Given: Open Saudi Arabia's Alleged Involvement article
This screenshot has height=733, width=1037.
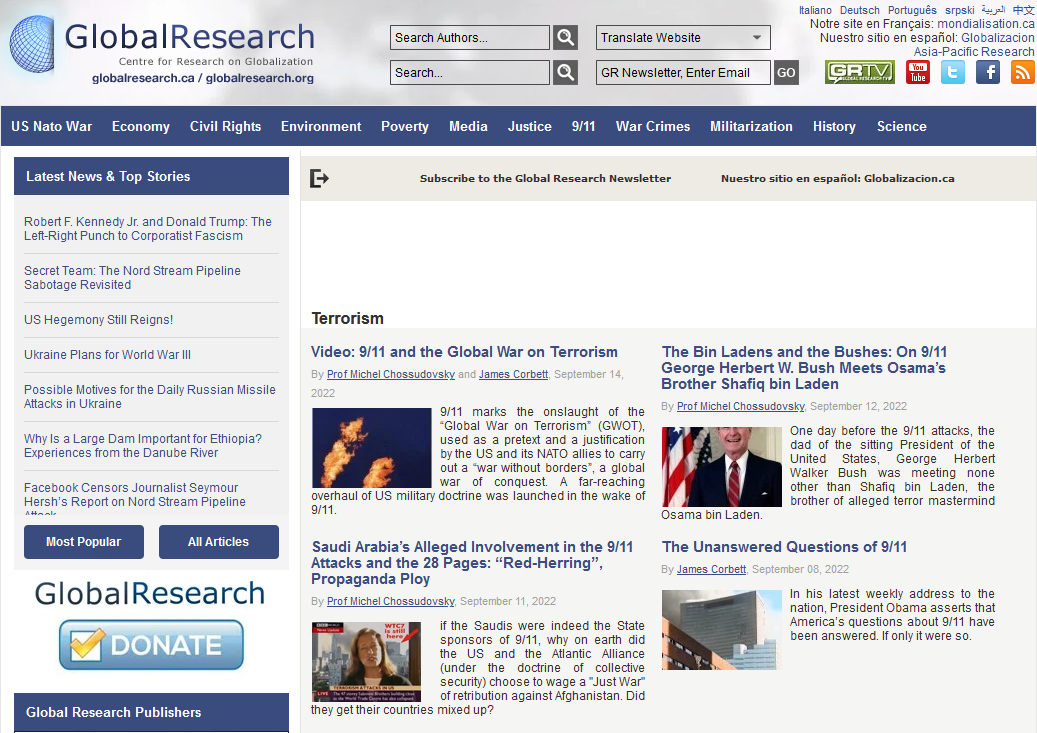Looking at the screenshot, I should (472, 563).
